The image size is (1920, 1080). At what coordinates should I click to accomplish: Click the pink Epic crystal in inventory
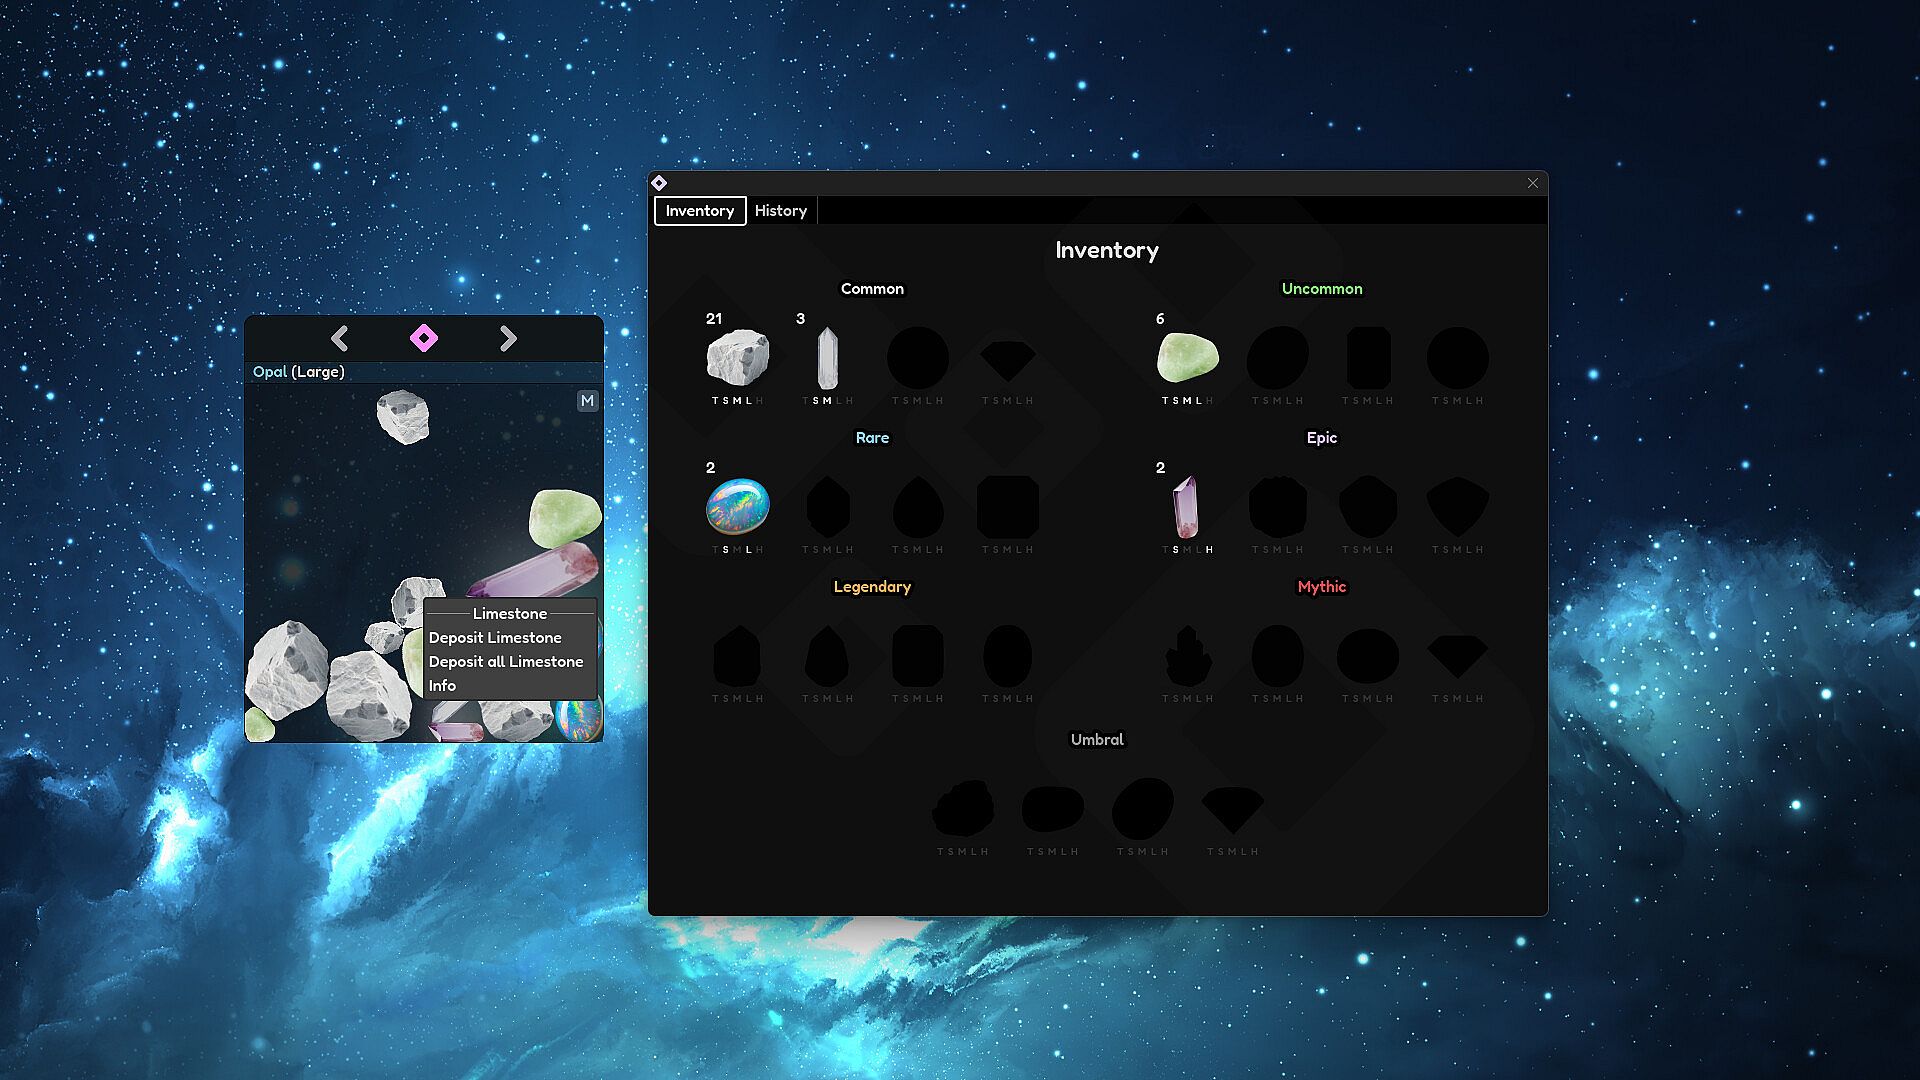click(x=1185, y=507)
